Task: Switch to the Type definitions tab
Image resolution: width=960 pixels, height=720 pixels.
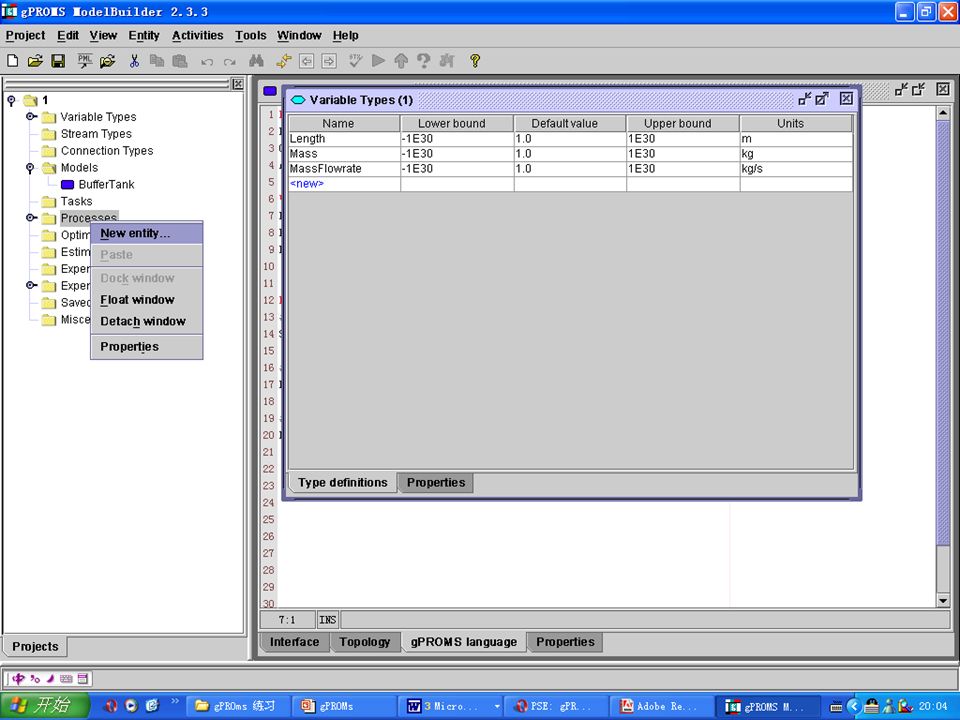Action: pyautogui.click(x=343, y=482)
